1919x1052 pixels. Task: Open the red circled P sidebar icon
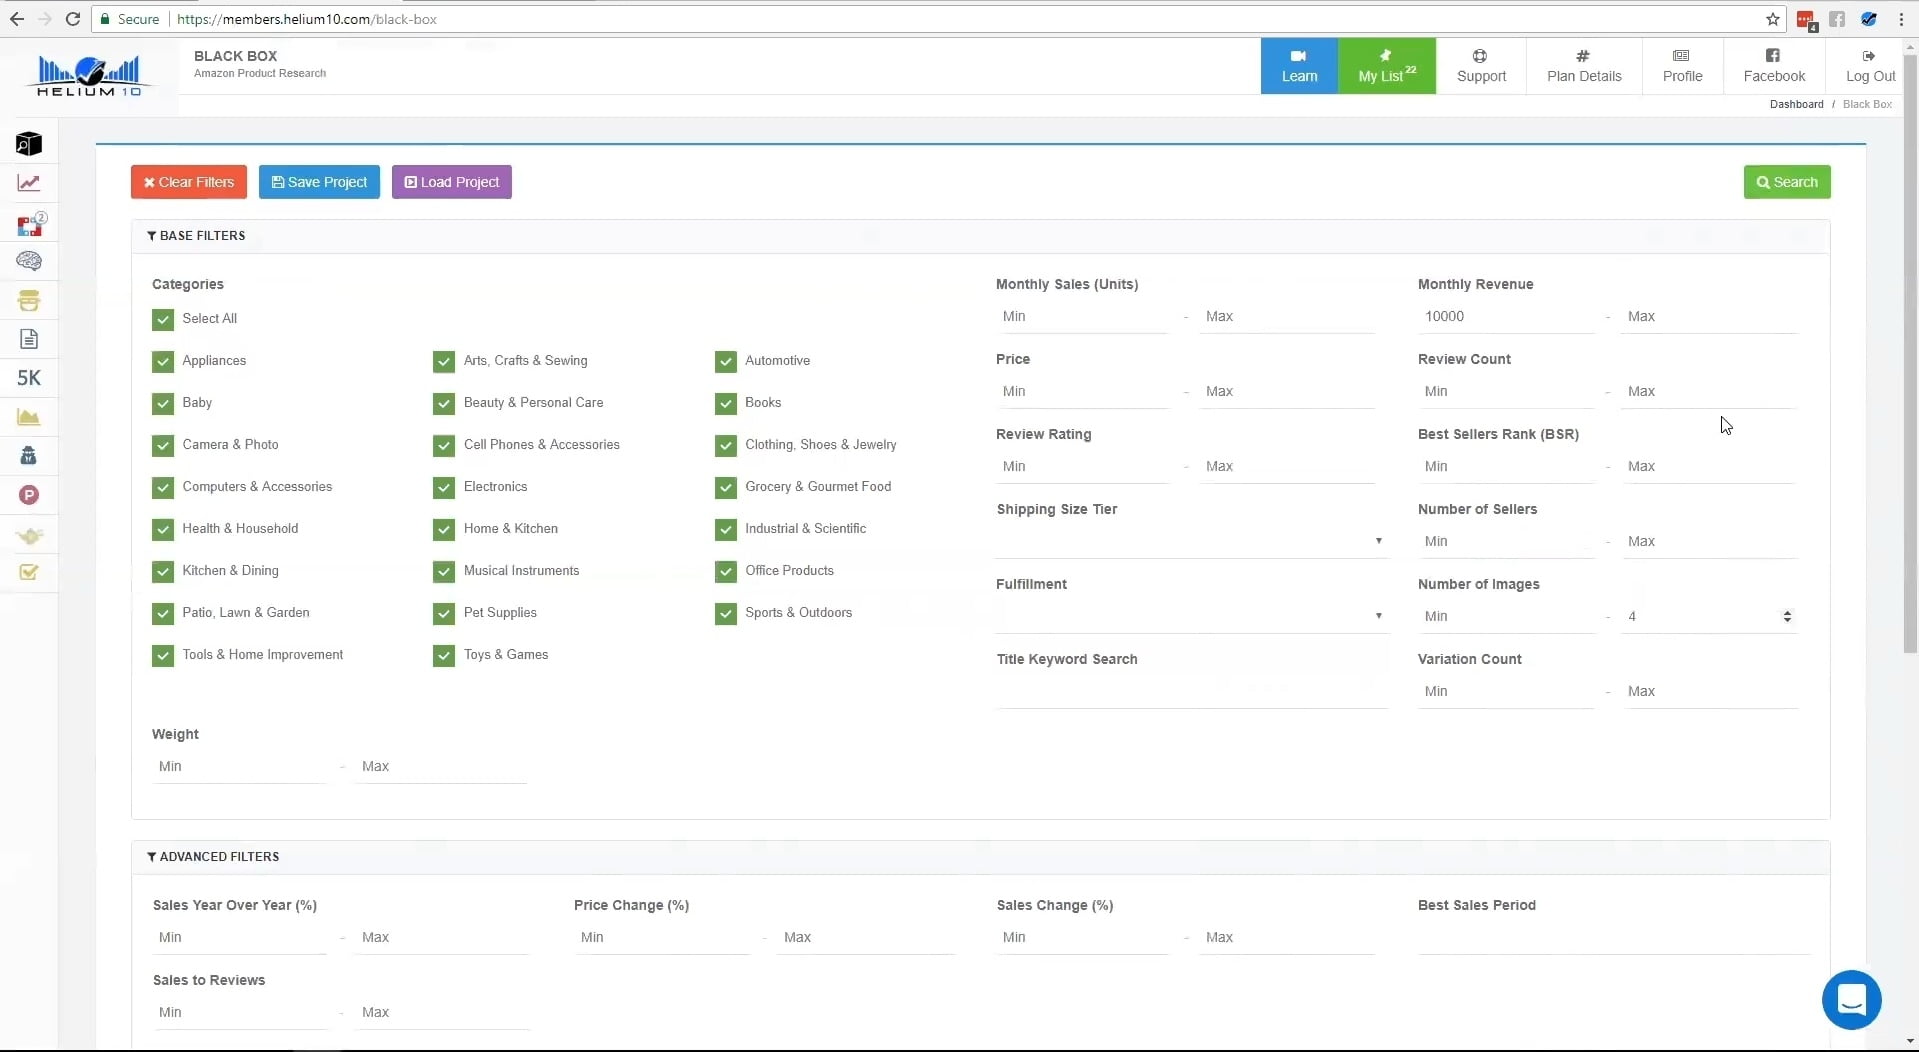point(29,495)
